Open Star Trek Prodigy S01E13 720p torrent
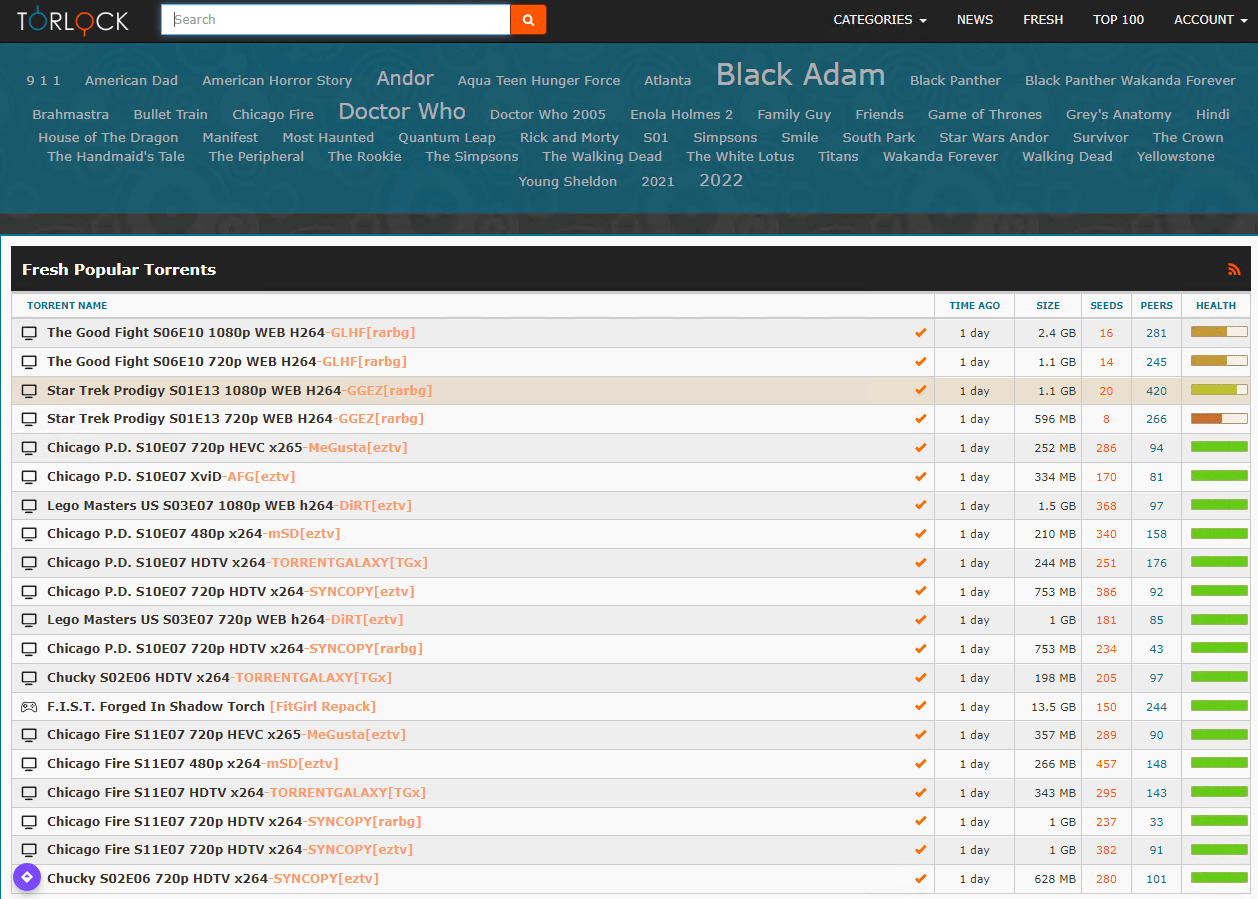 (235, 418)
